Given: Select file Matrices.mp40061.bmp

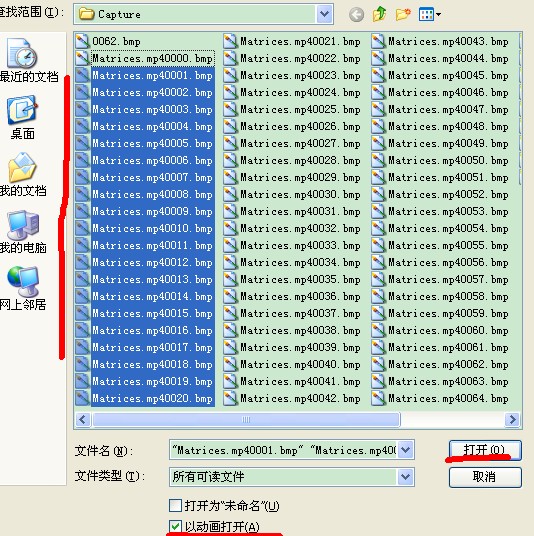Looking at the screenshot, I should tap(448, 347).
